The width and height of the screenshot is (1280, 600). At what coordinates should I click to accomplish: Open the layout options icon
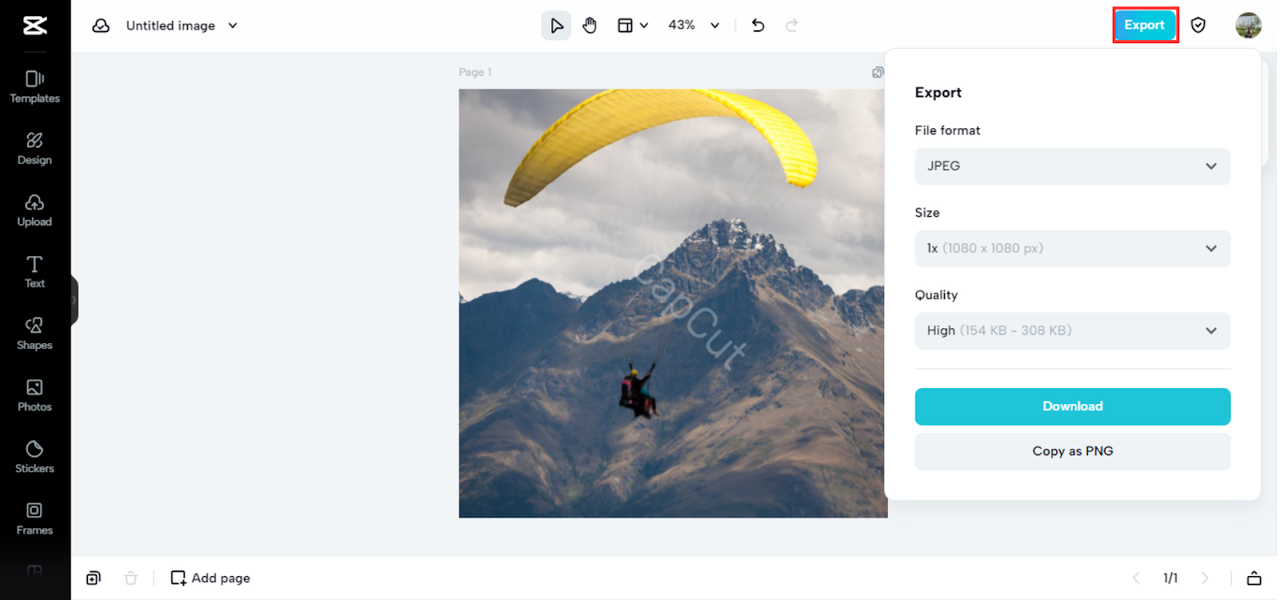click(x=625, y=26)
